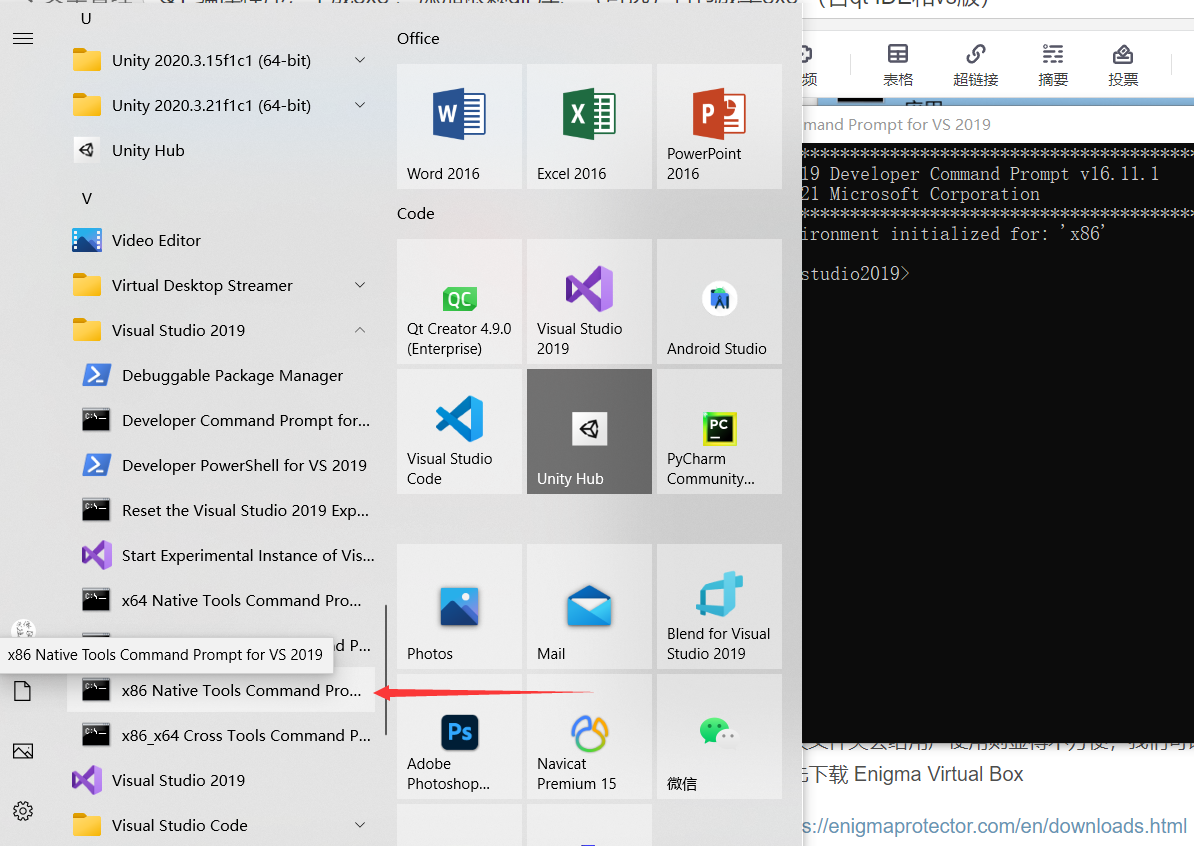Viewport: 1194px width, 846px height.
Task: Open the PyCharm Community tile
Action: tap(720, 432)
